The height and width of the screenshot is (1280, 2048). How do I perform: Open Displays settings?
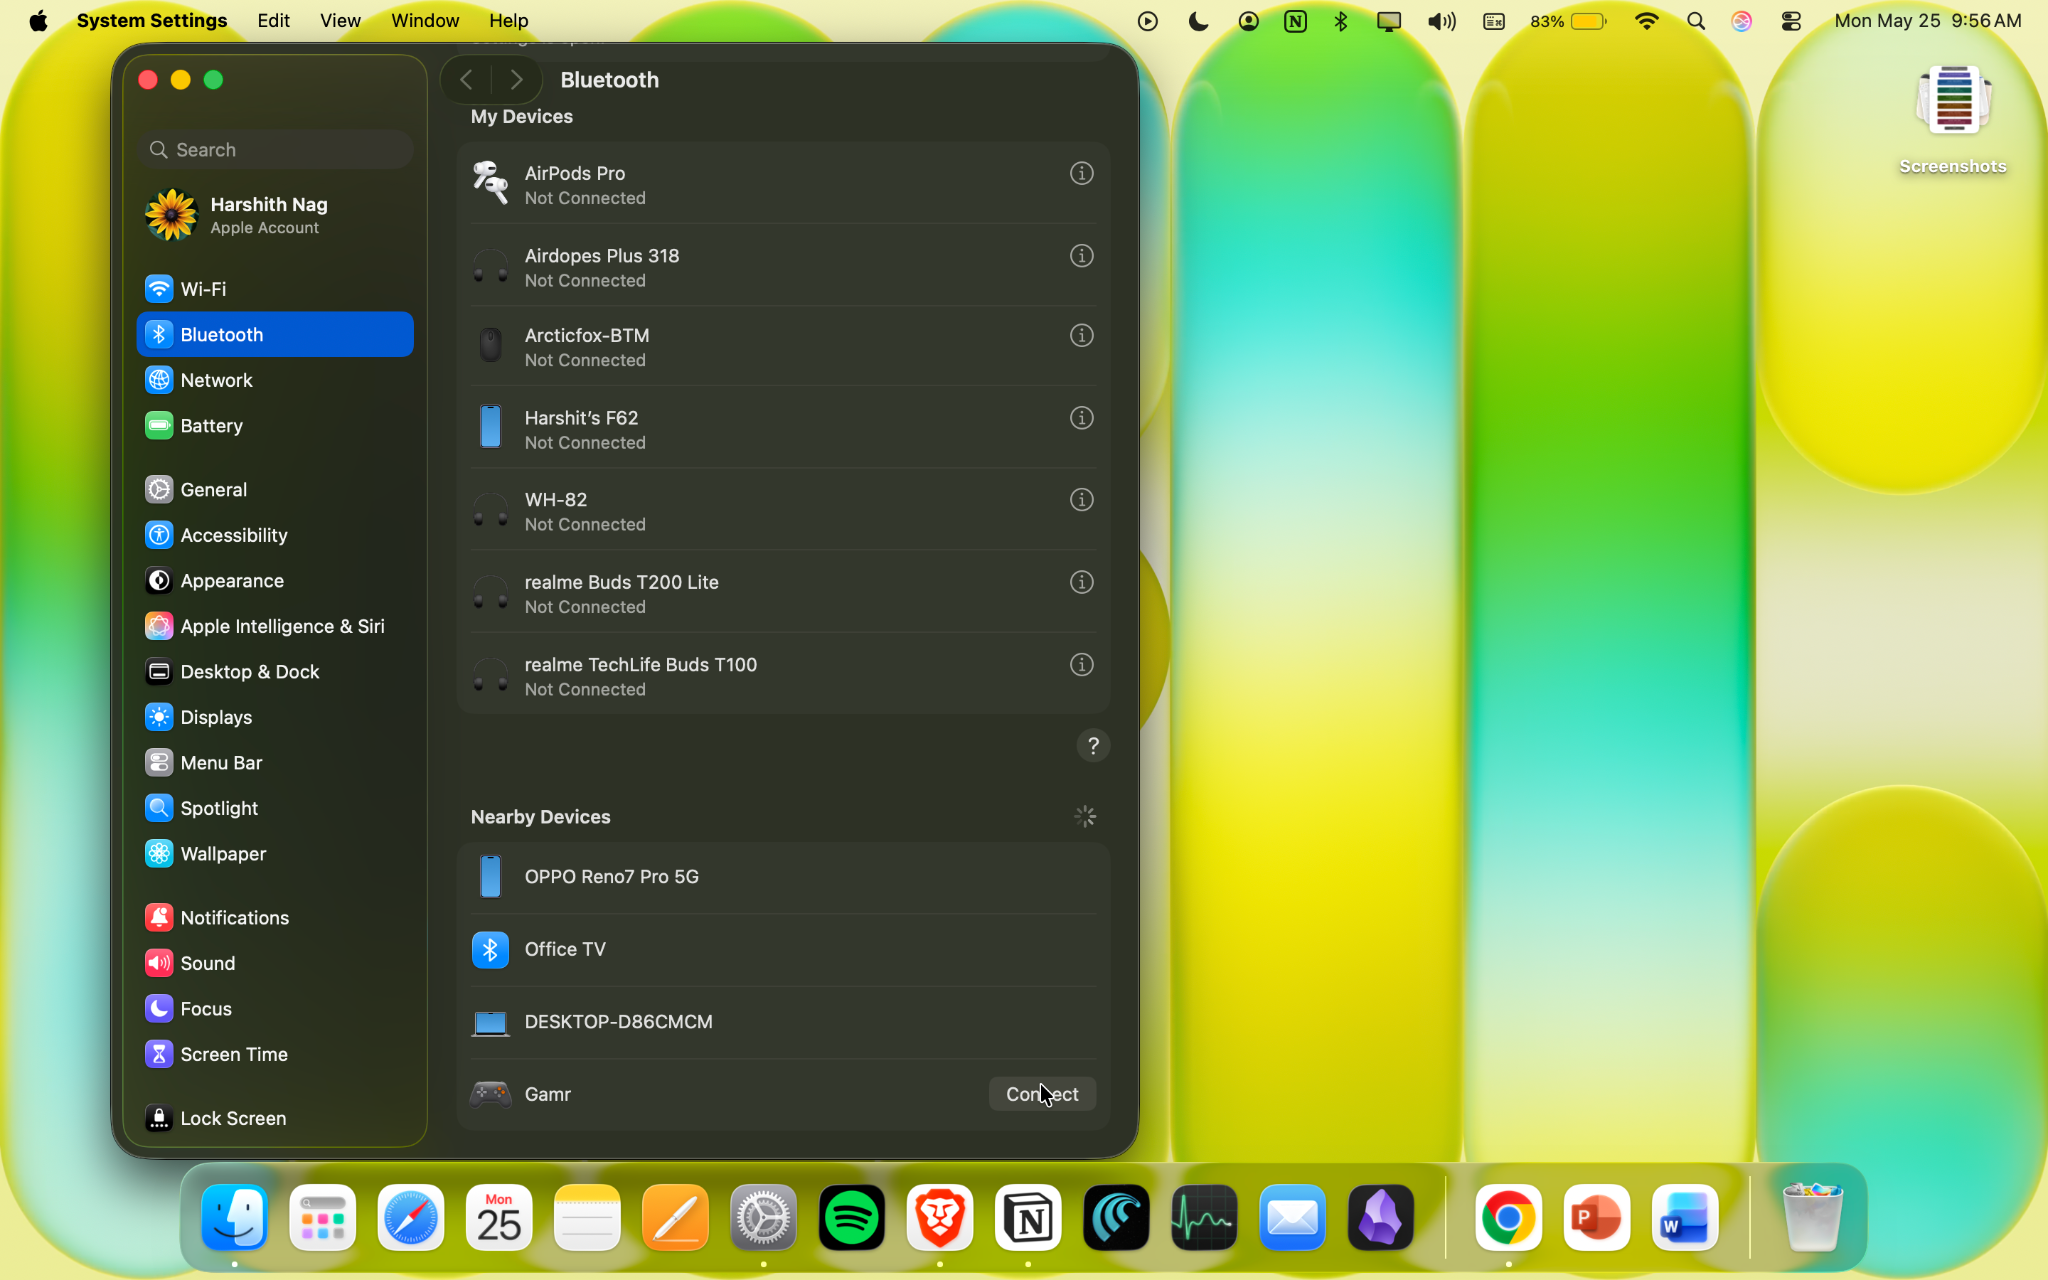click(x=275, y=717)
